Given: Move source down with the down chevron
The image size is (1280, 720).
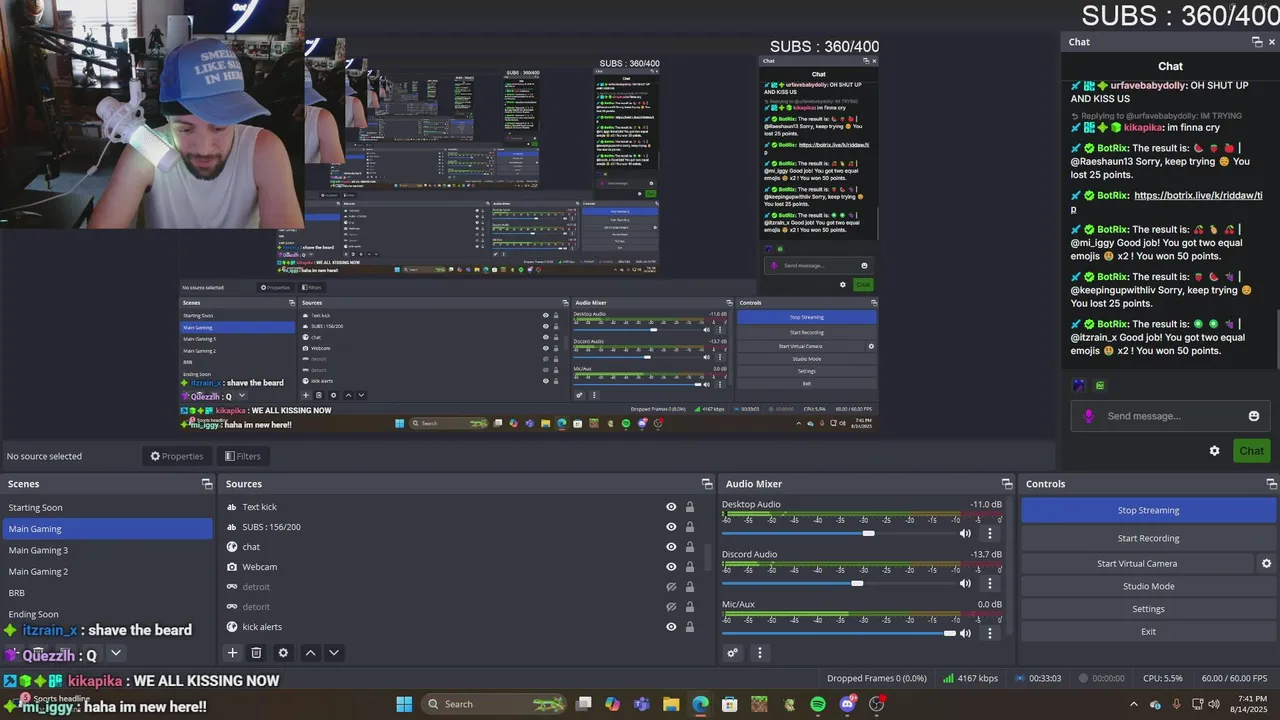Looking at the screenshot, I should pyautogui.click(x=334, y=653).
